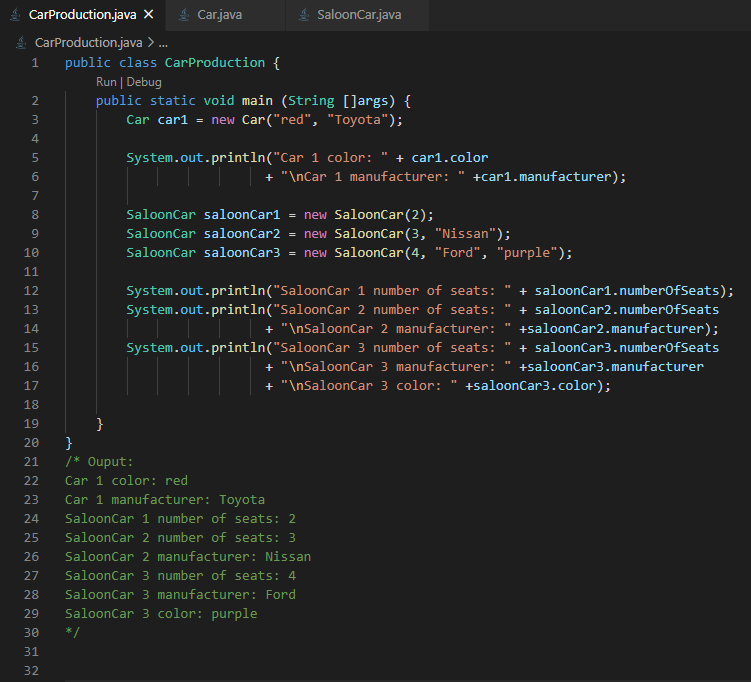Click "Ford" string on line 10

click(x=457, y=253)
